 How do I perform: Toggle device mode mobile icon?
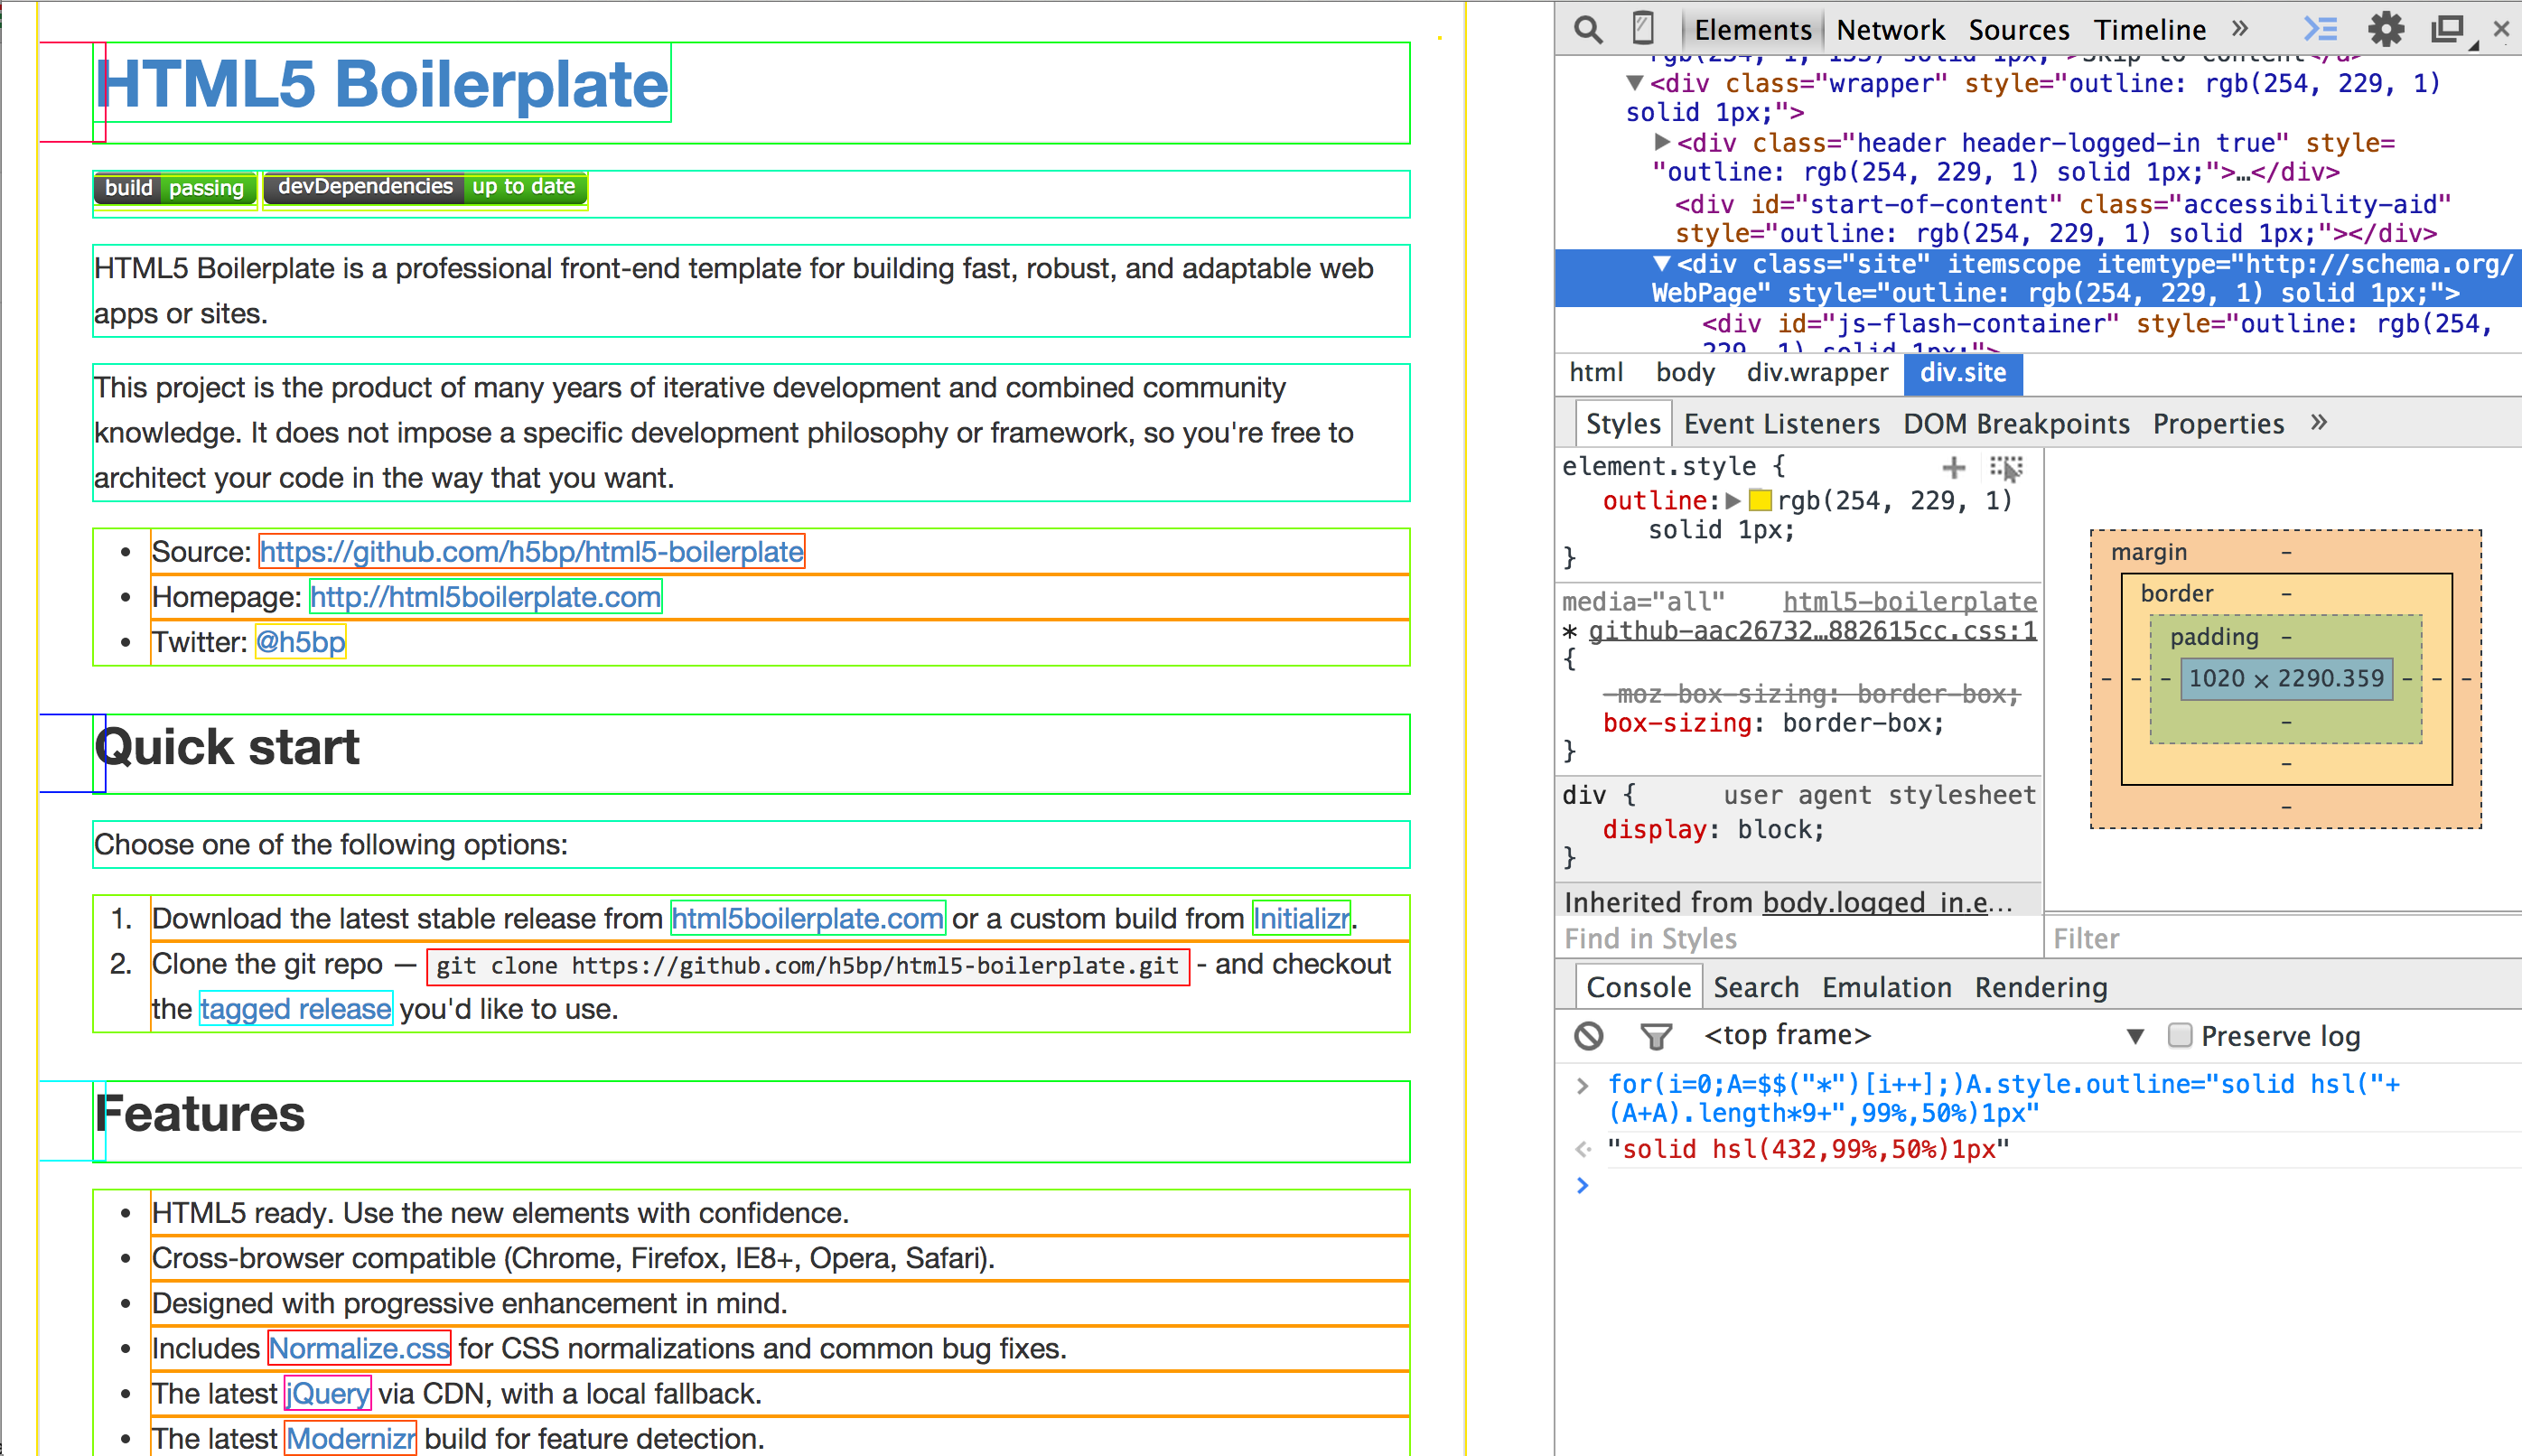[x=1642, y=29]
